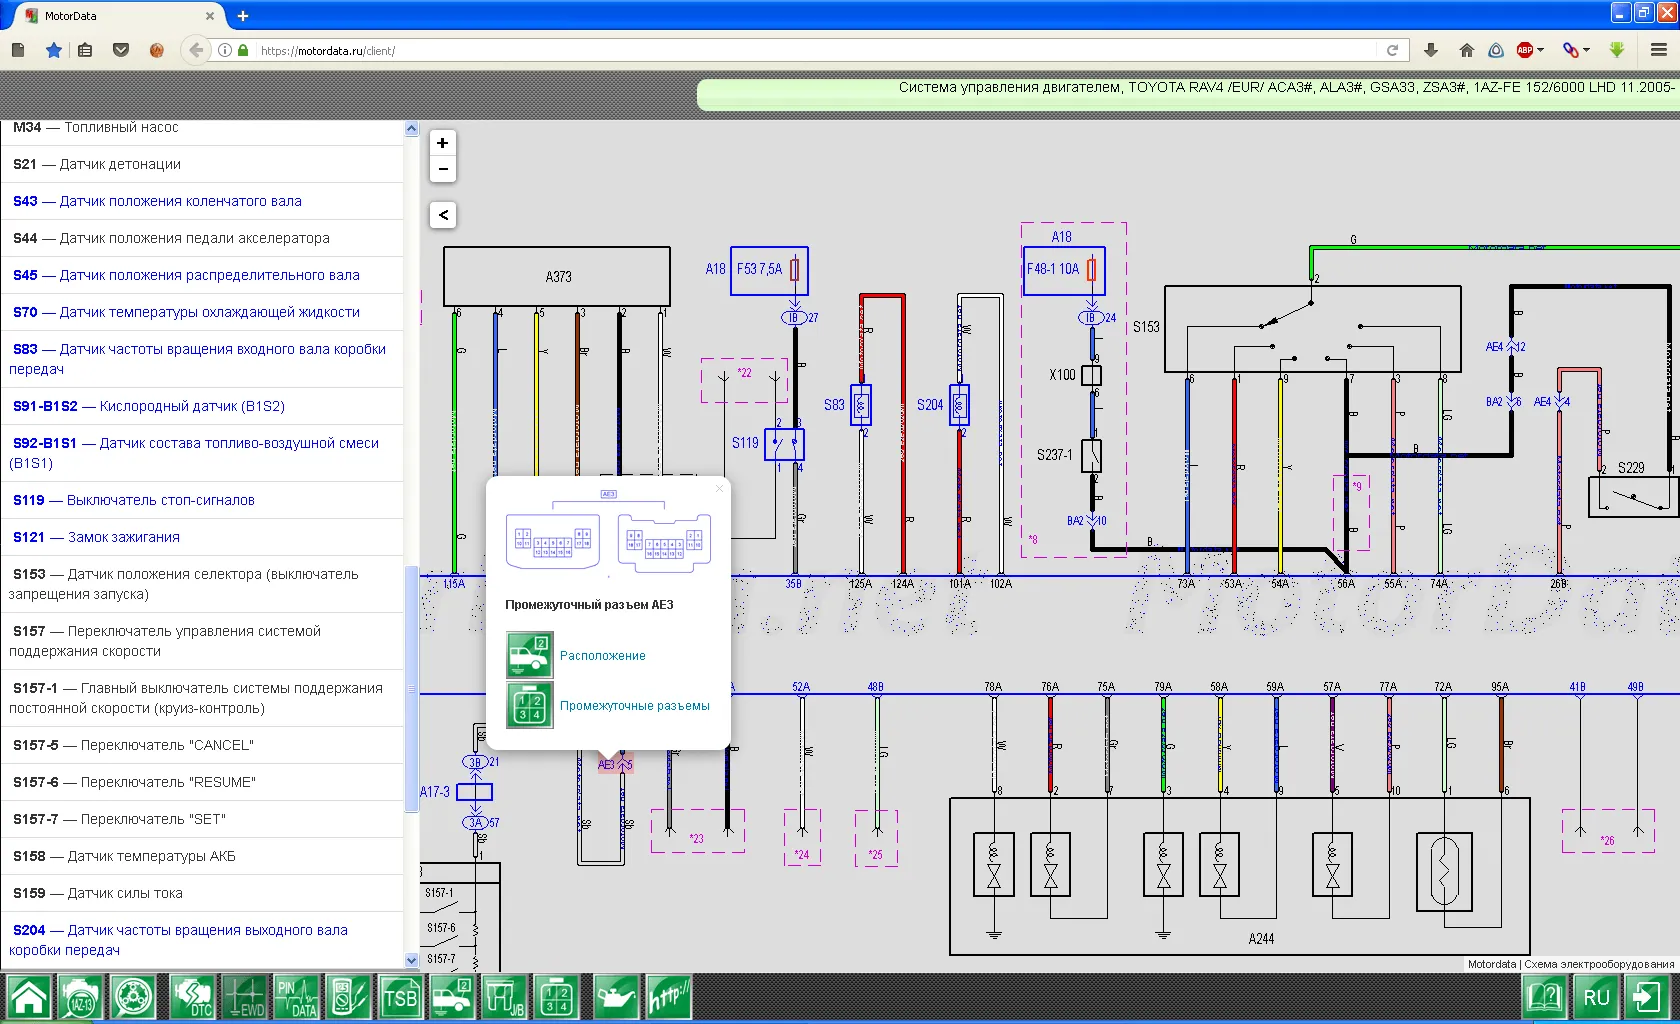Click the site identity info icon
The height and width of the screenshot is (1024, 1680).
pyautogui.click(x=225, y=50)
